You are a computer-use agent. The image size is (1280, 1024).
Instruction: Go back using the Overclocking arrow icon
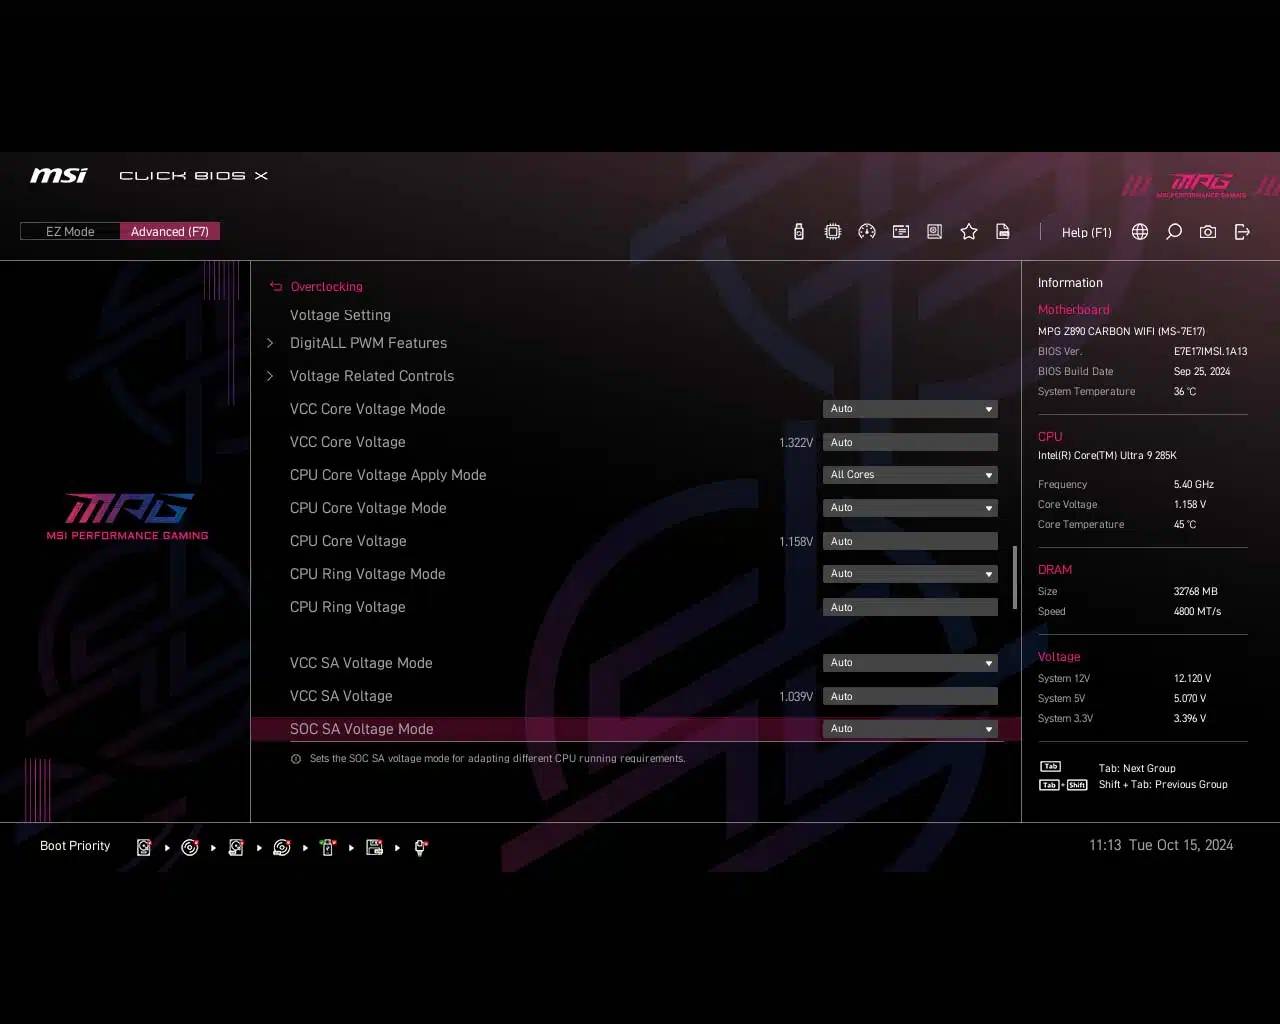(x=276, y=287)
